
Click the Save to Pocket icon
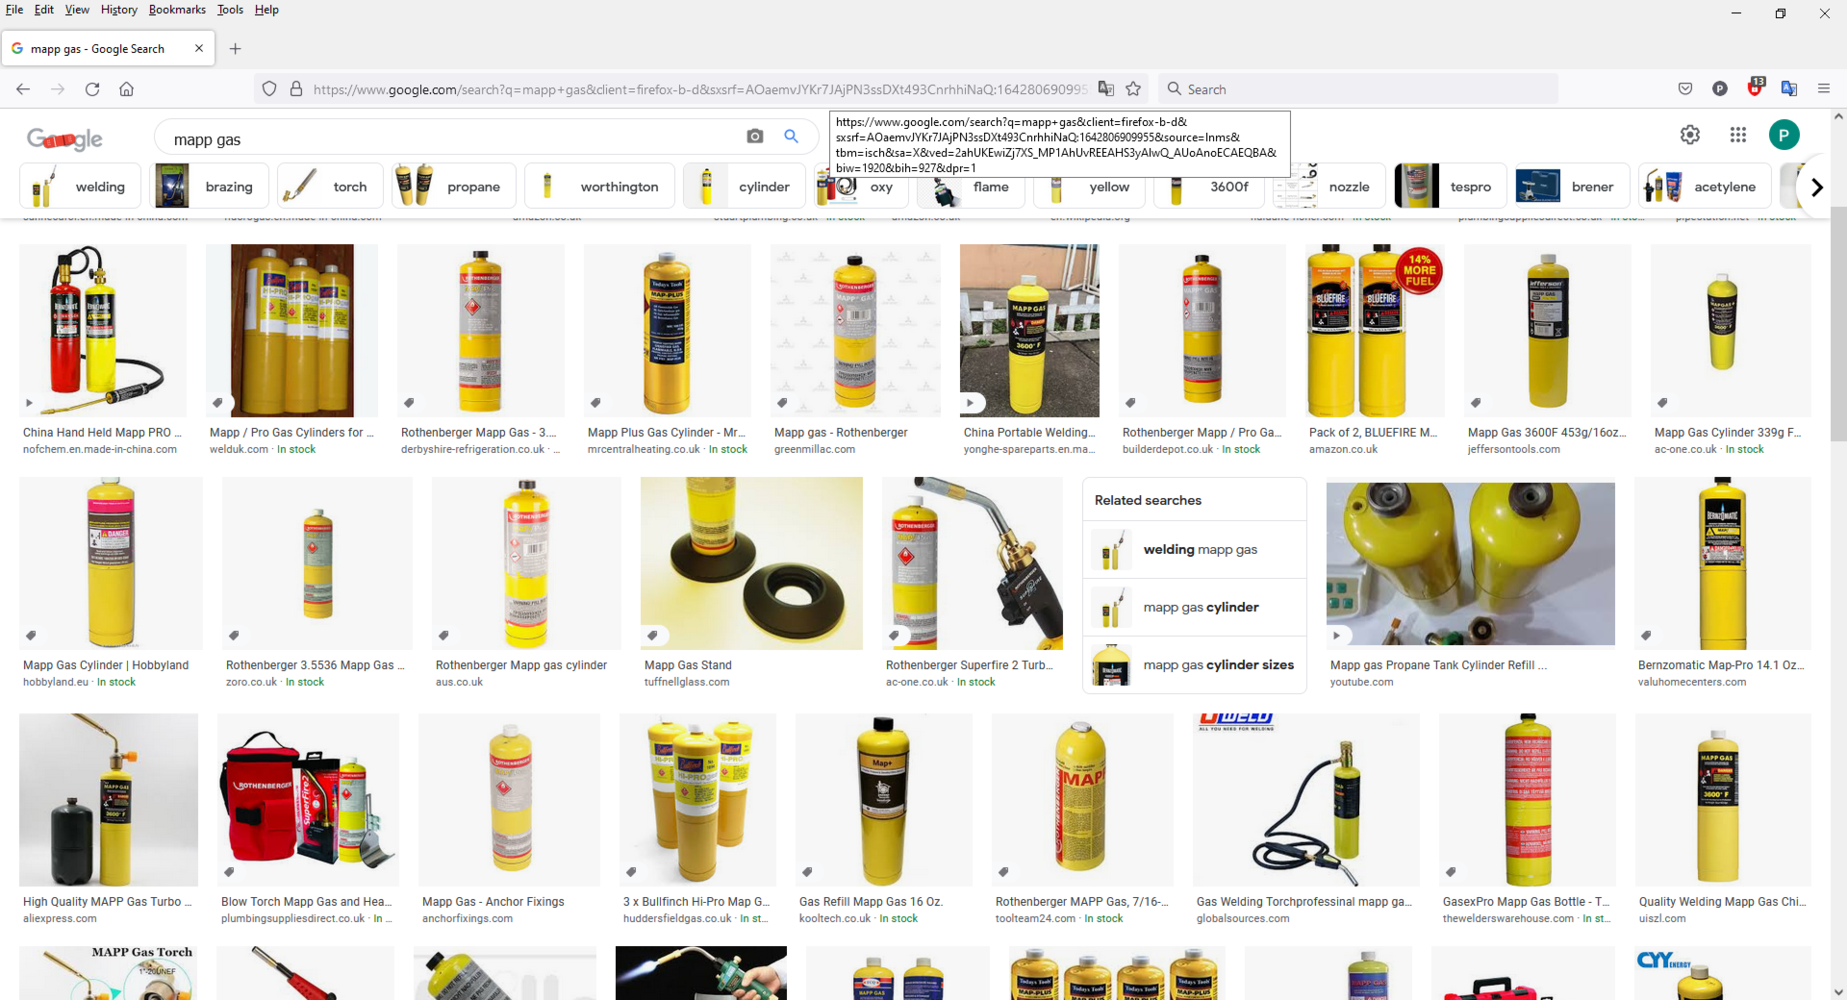[x=1685, y=89]
